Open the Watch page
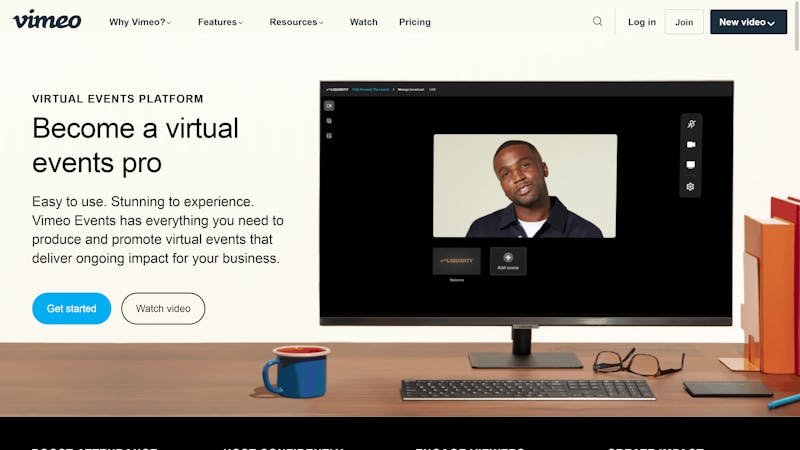This screenshot has height=450, width=800. [364, 22]
